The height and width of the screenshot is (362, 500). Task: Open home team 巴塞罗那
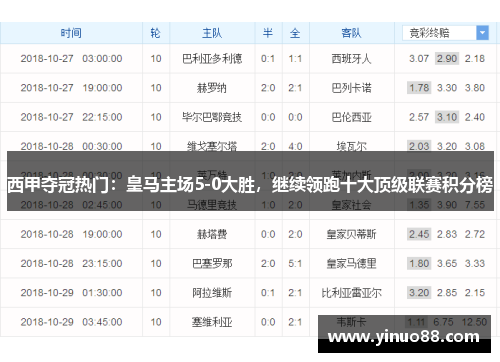[x=212, y=264]
